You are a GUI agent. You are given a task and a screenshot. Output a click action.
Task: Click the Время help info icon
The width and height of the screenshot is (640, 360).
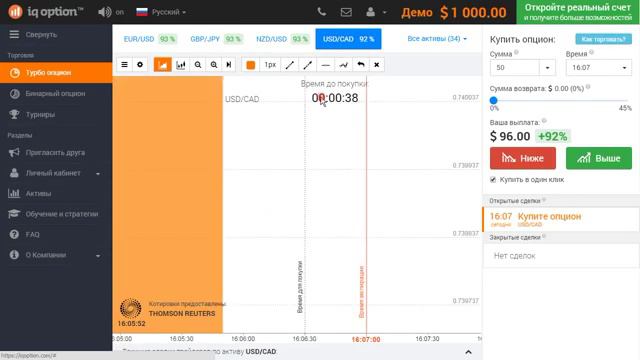point(591,52)
